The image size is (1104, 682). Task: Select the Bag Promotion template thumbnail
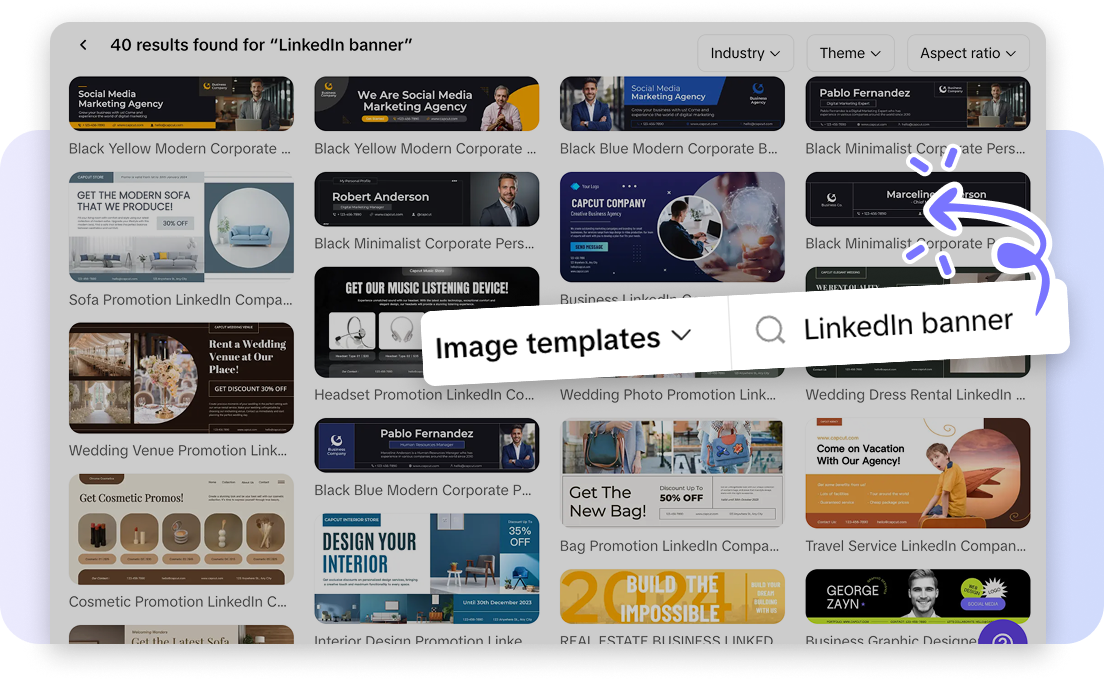672,473
